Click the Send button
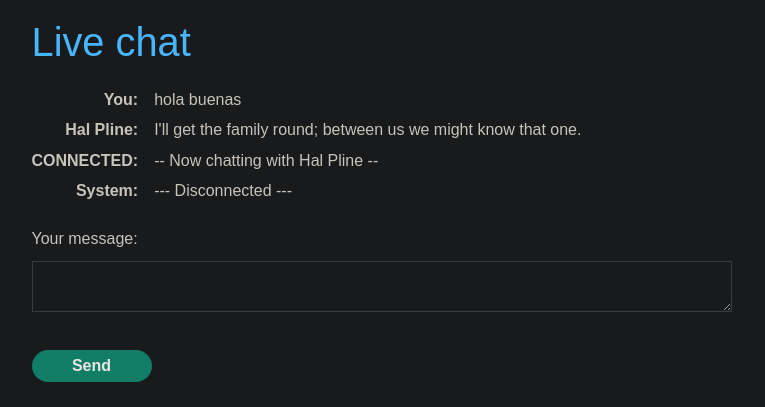Viewport: 765px width, 407px height. tap(91, 366)
